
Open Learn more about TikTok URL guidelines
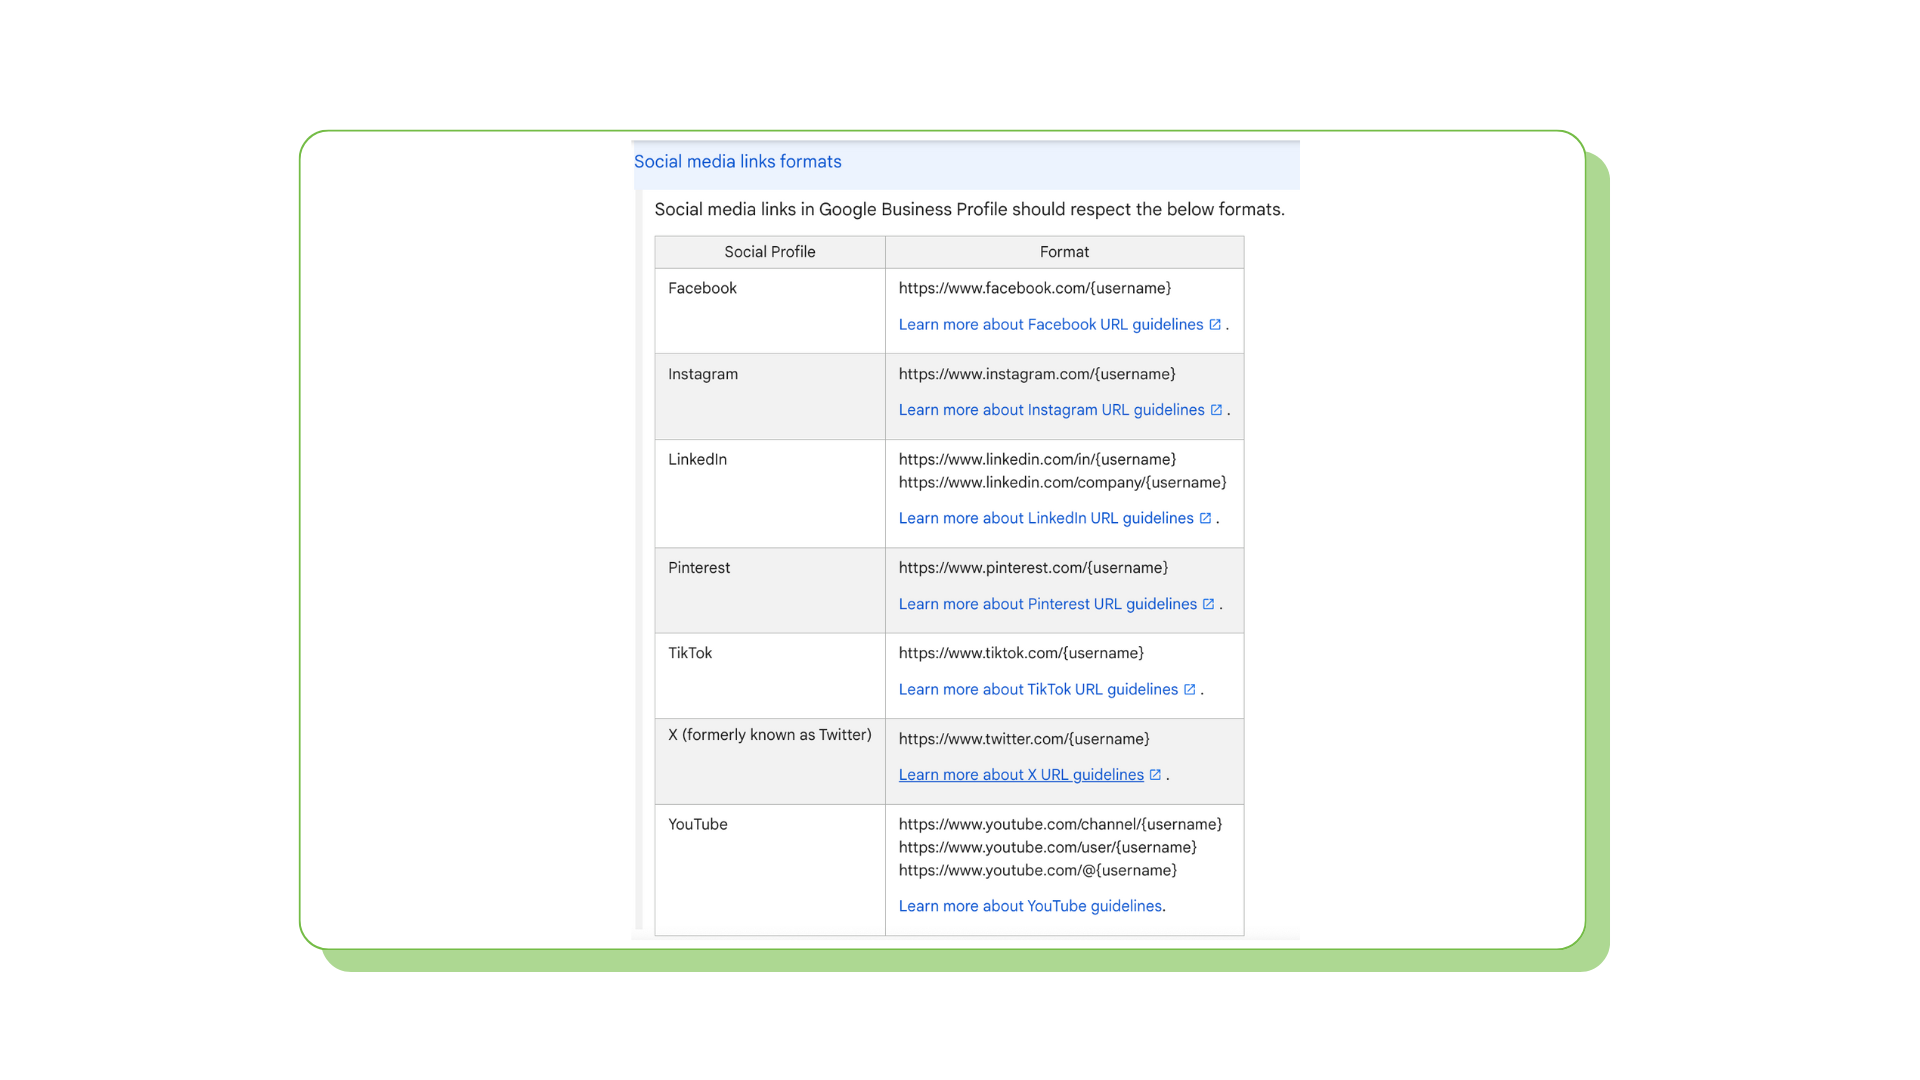click(x=1038, y=690)
